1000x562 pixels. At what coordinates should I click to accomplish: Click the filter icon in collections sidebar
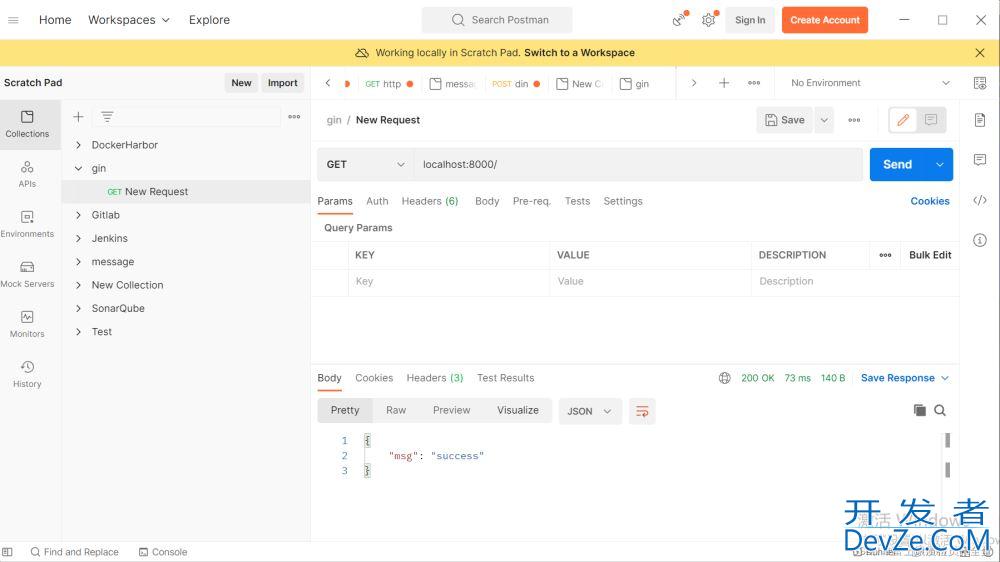tap(107, 117)
